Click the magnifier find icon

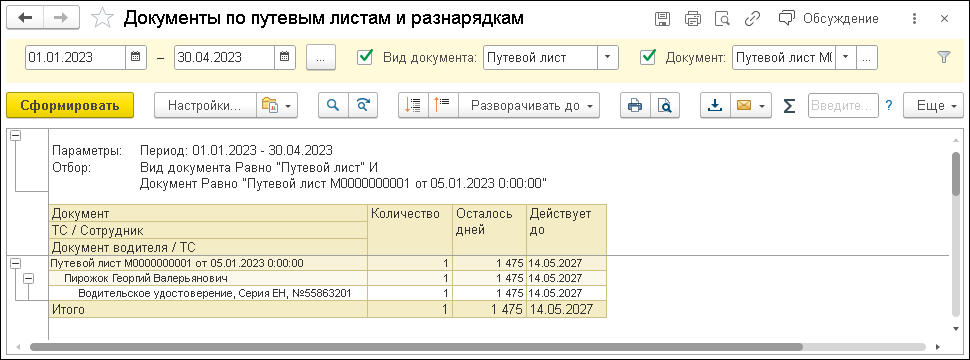click(333, 106)
